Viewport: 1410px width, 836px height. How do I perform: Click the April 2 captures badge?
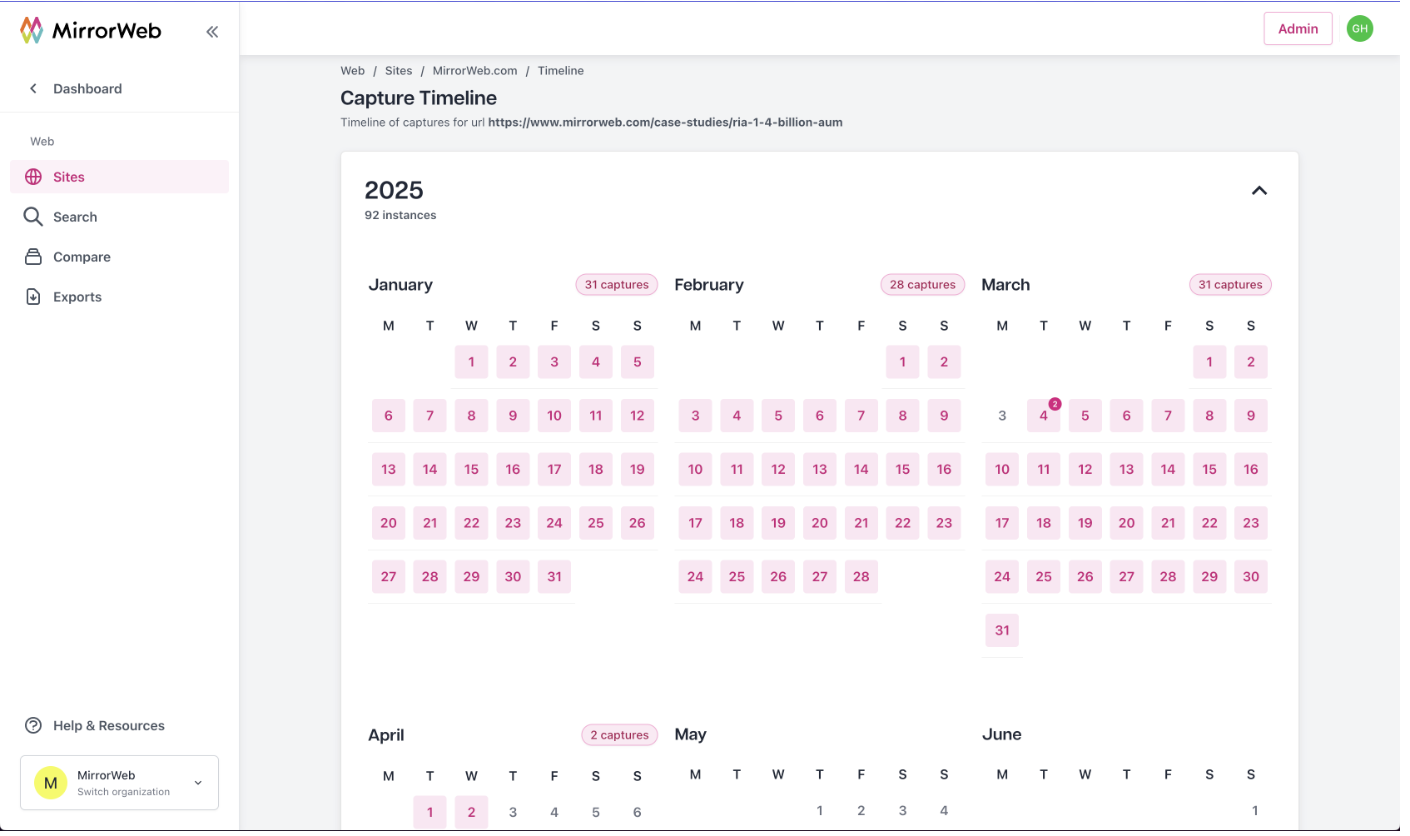(620, 735)
